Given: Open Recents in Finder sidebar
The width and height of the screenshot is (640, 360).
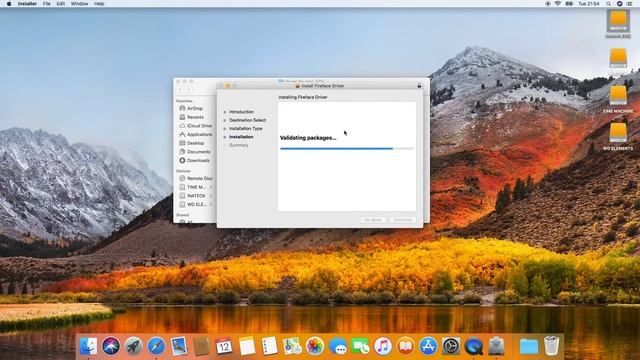Looking at the screenshot, I should [195, 117].
